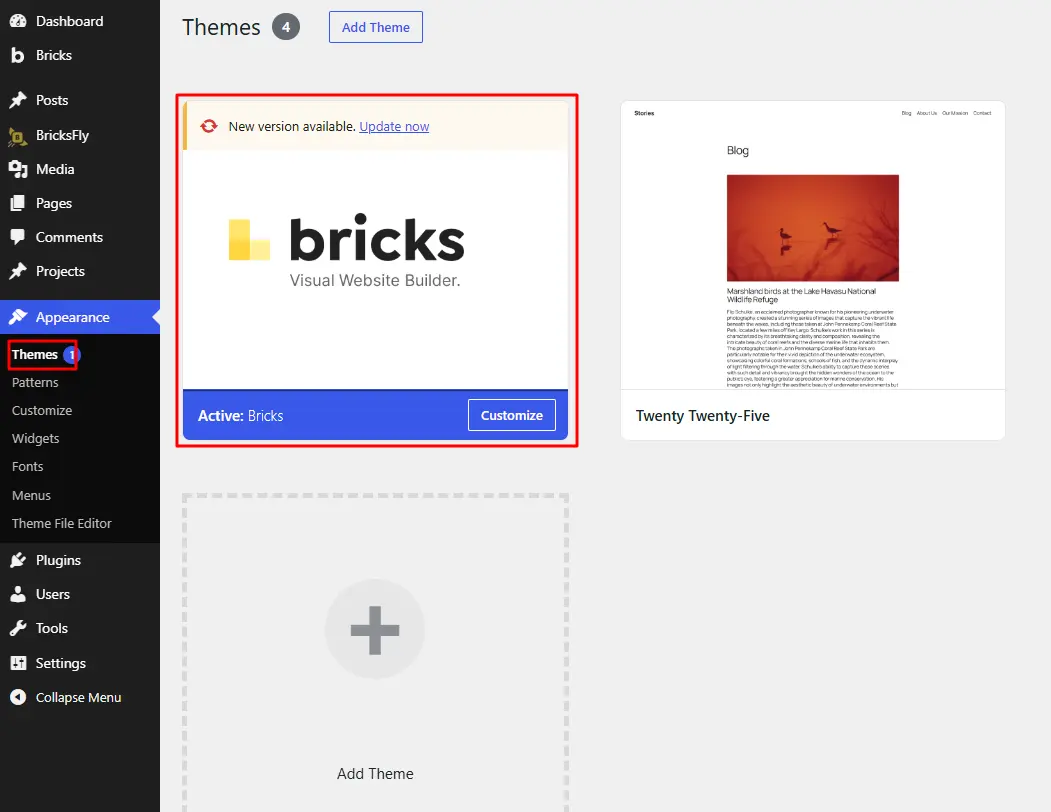This screenshot has width=1051, height=812.
Task: Open the Widgets submenu item
Action: [36, 439]
